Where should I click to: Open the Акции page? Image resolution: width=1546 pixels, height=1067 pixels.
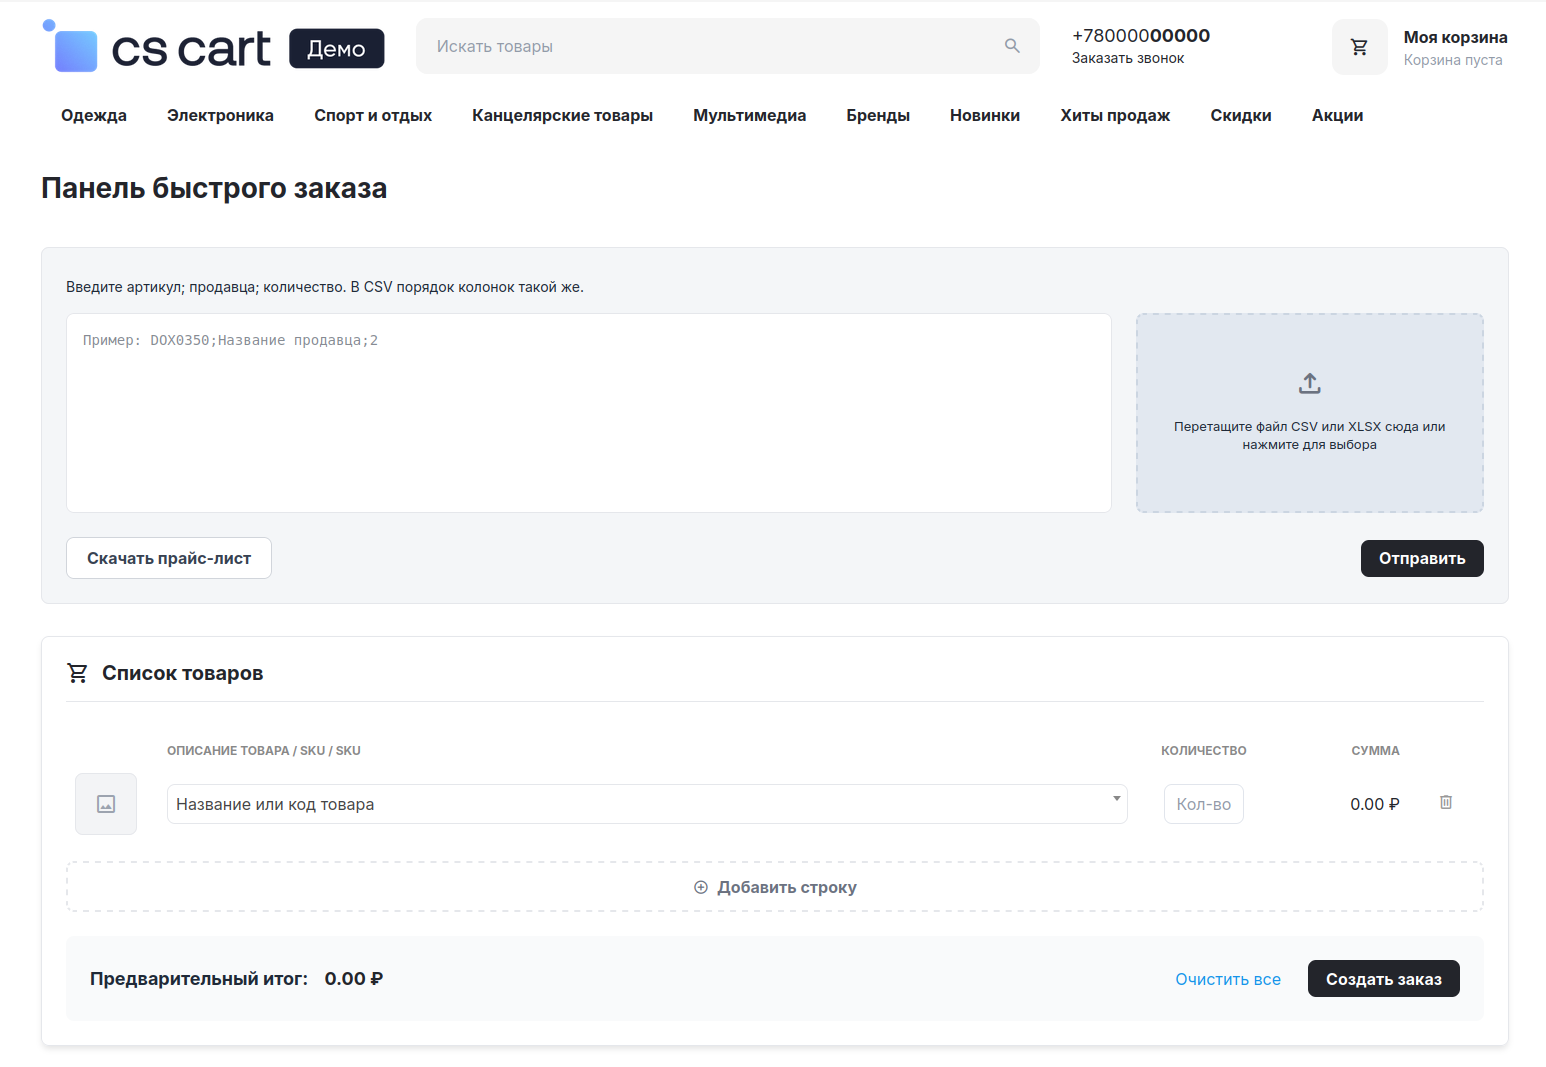tap(1337, 115)
